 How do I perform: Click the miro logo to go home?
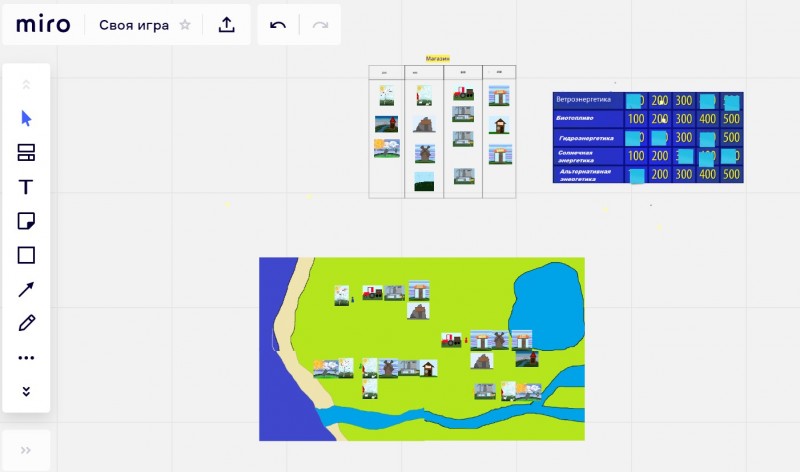point(43,25)
